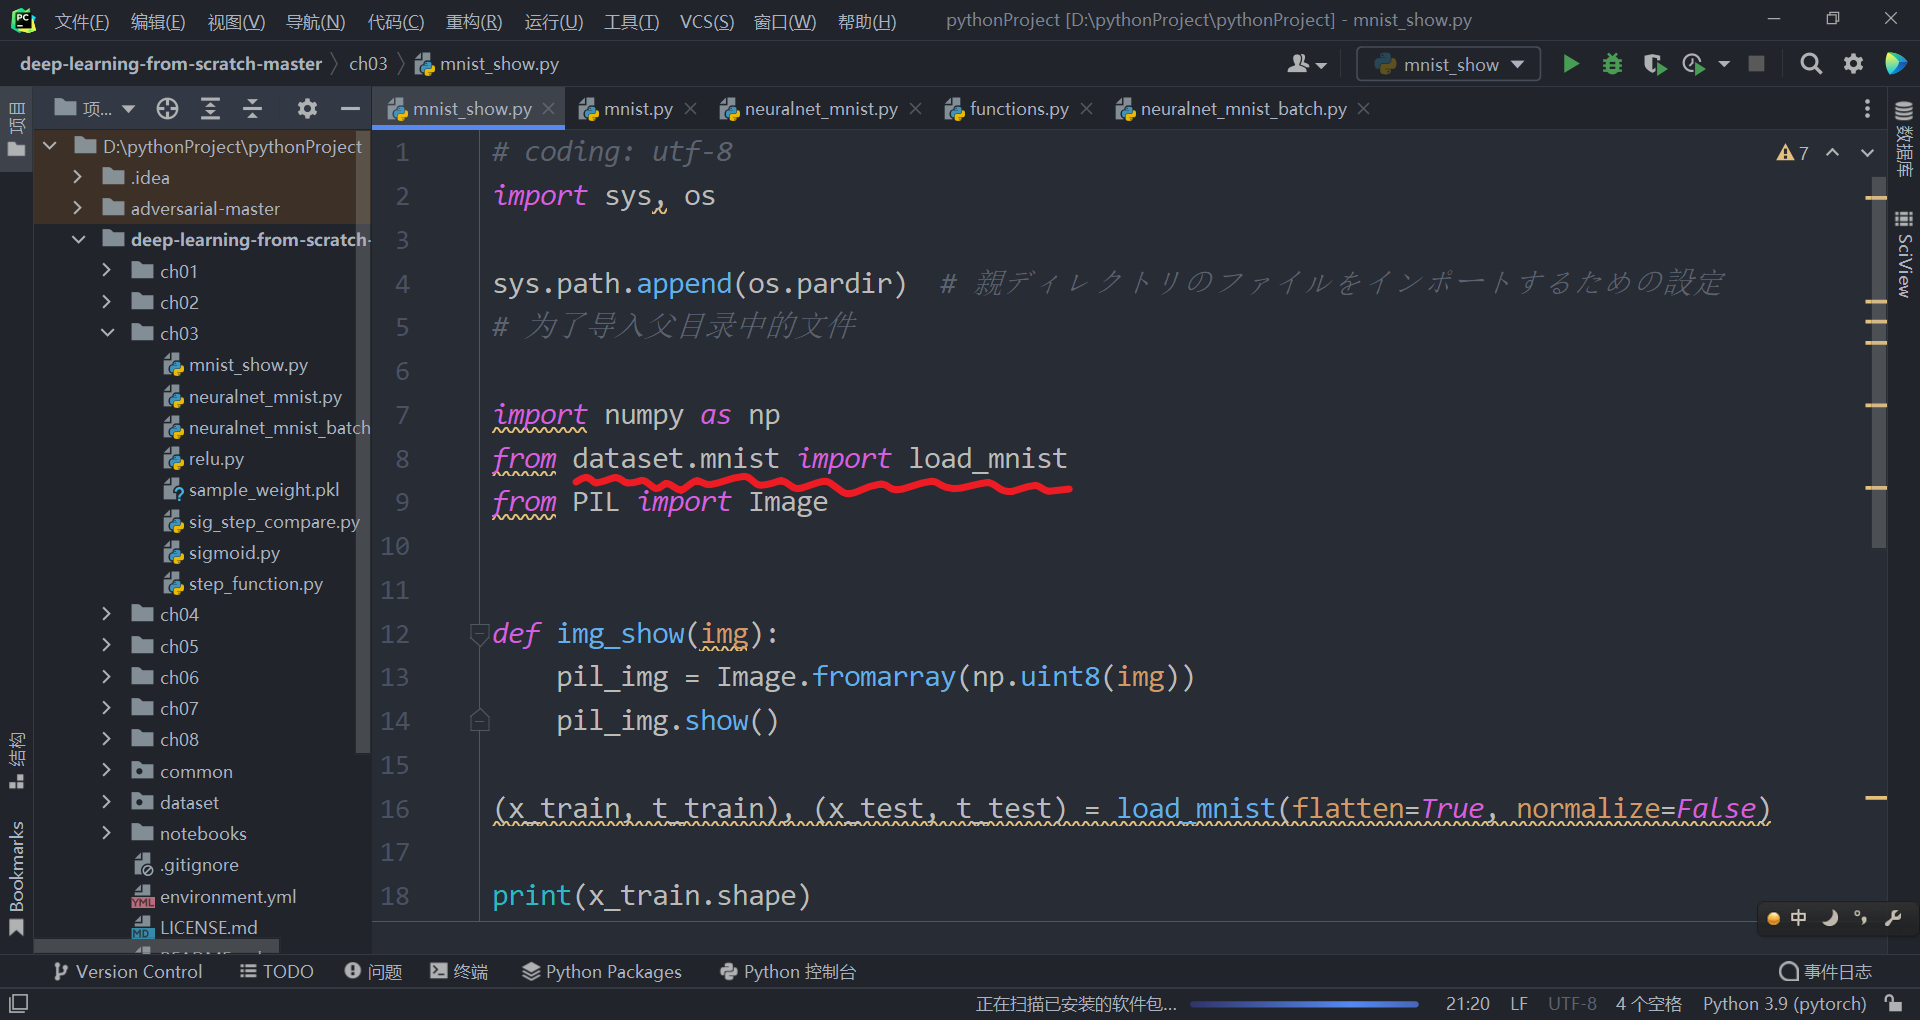Image resolution: width=1920 pixels, height=1020 pixels.
Task: Hide the project tool window
Action: click(x=349, y=108)
